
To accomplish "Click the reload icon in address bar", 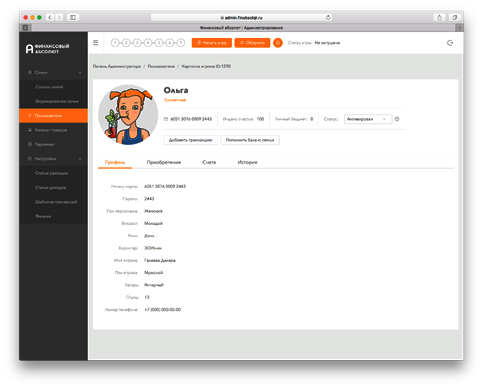I will point(328,17).
